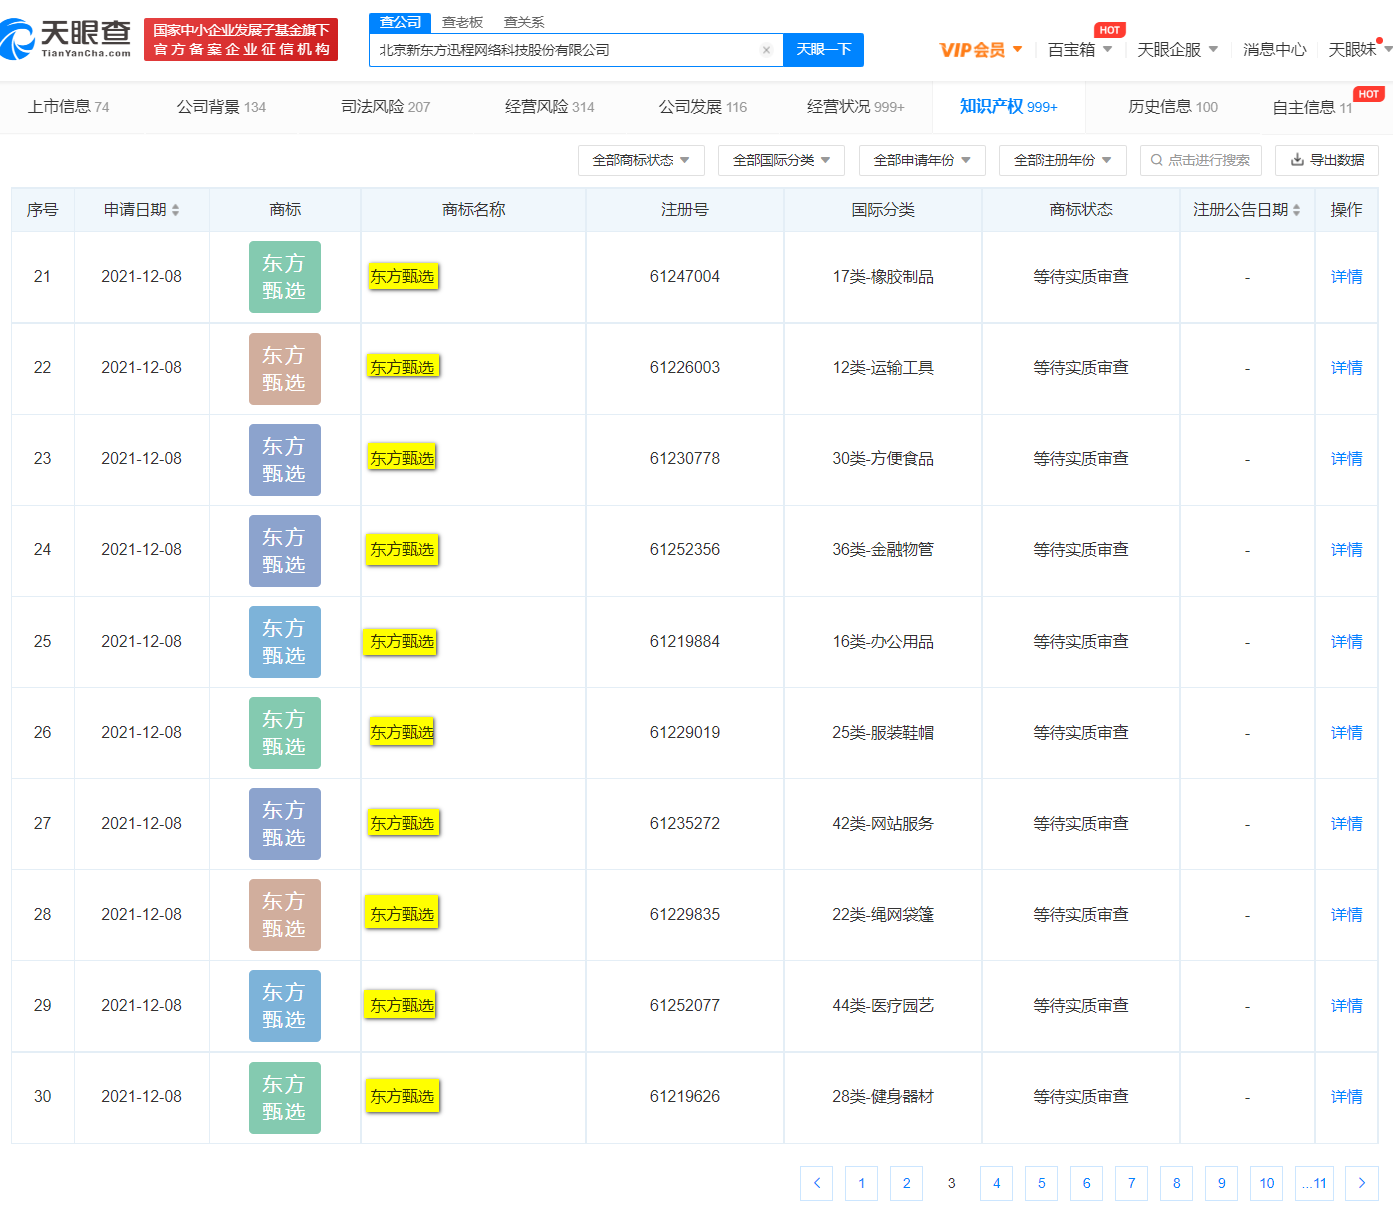
Task: Switch to 历史信息 tab
Action: click(x=1173, y=107)
